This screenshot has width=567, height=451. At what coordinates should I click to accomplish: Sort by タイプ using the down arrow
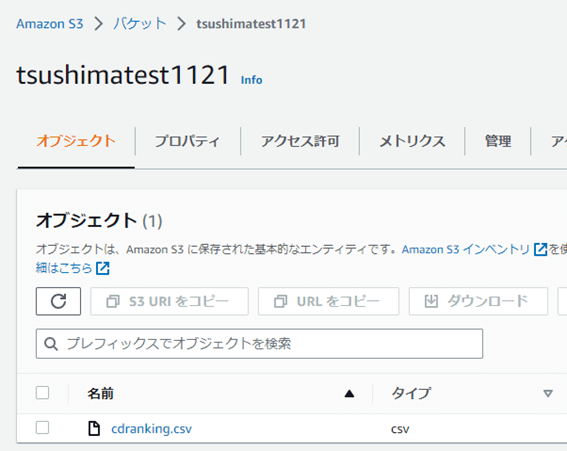[x=548, y=393]
